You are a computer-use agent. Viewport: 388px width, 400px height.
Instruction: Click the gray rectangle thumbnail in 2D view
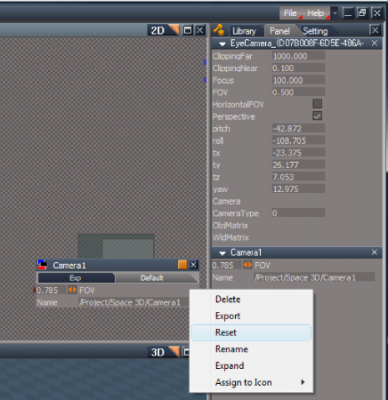116,246
